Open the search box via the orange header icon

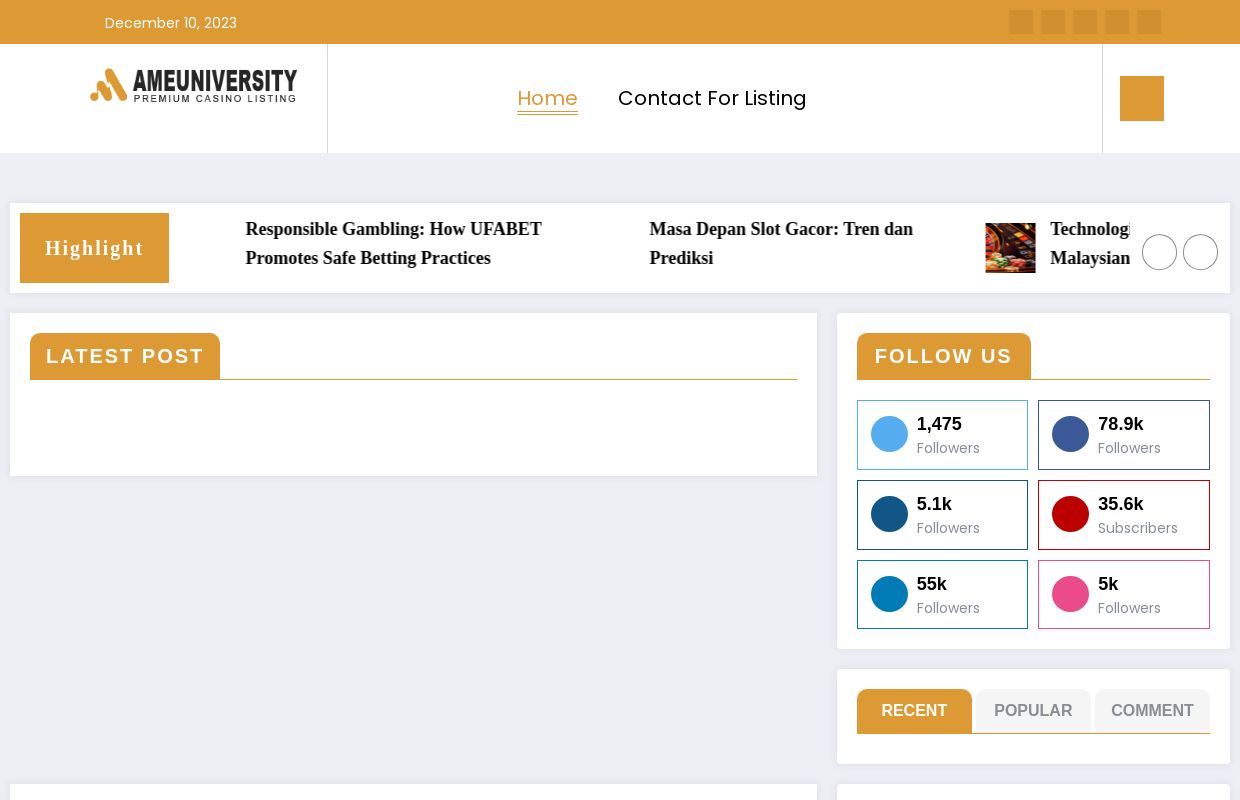pyautogui.click(x=1142, y=98)
